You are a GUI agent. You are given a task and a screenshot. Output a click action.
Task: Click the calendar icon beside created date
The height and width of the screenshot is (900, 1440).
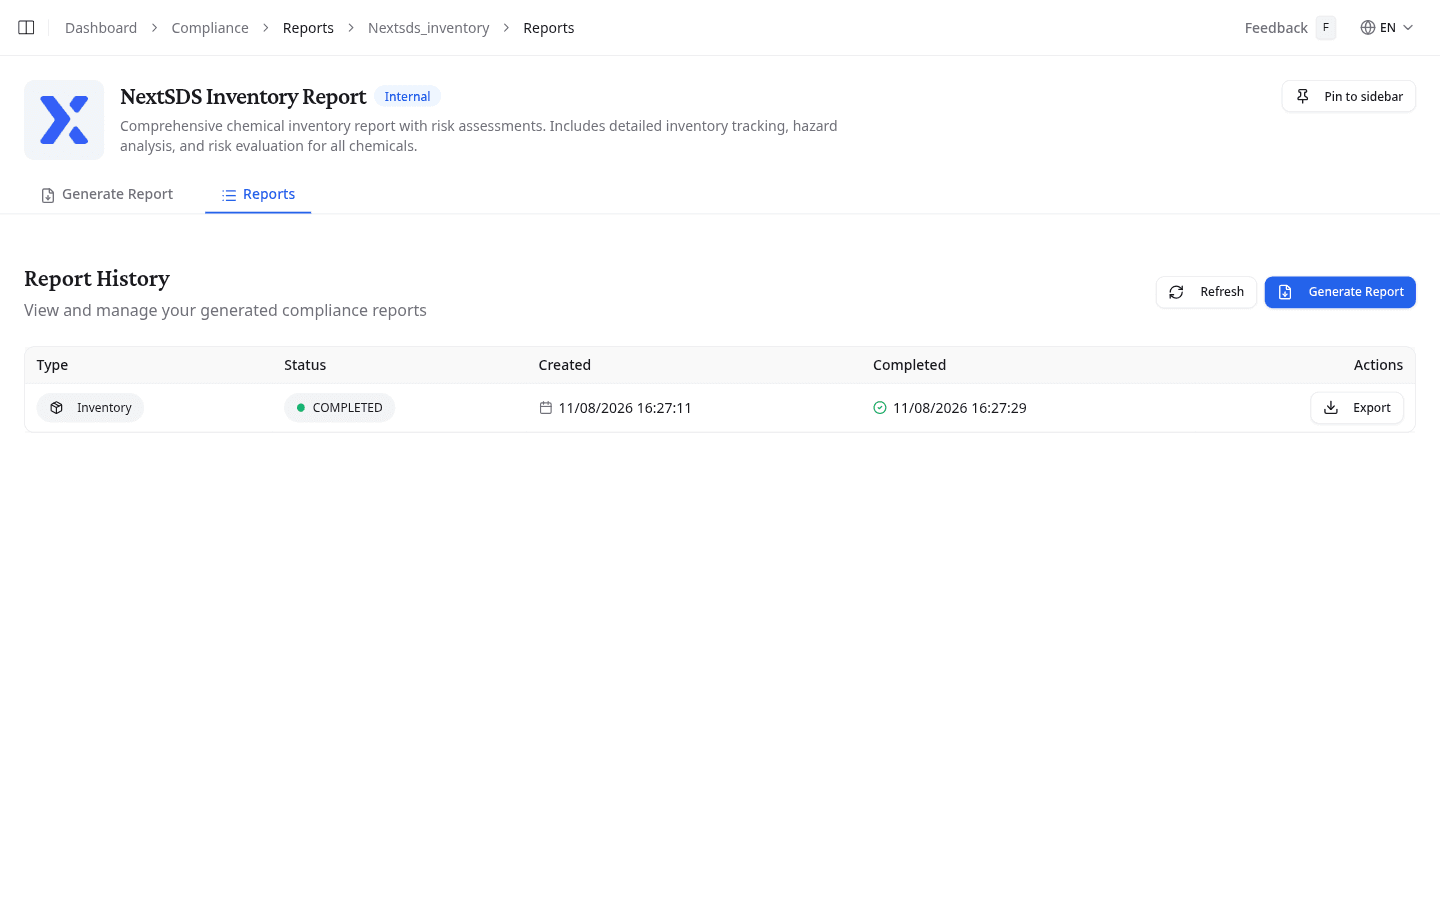(x=546, y=408)
